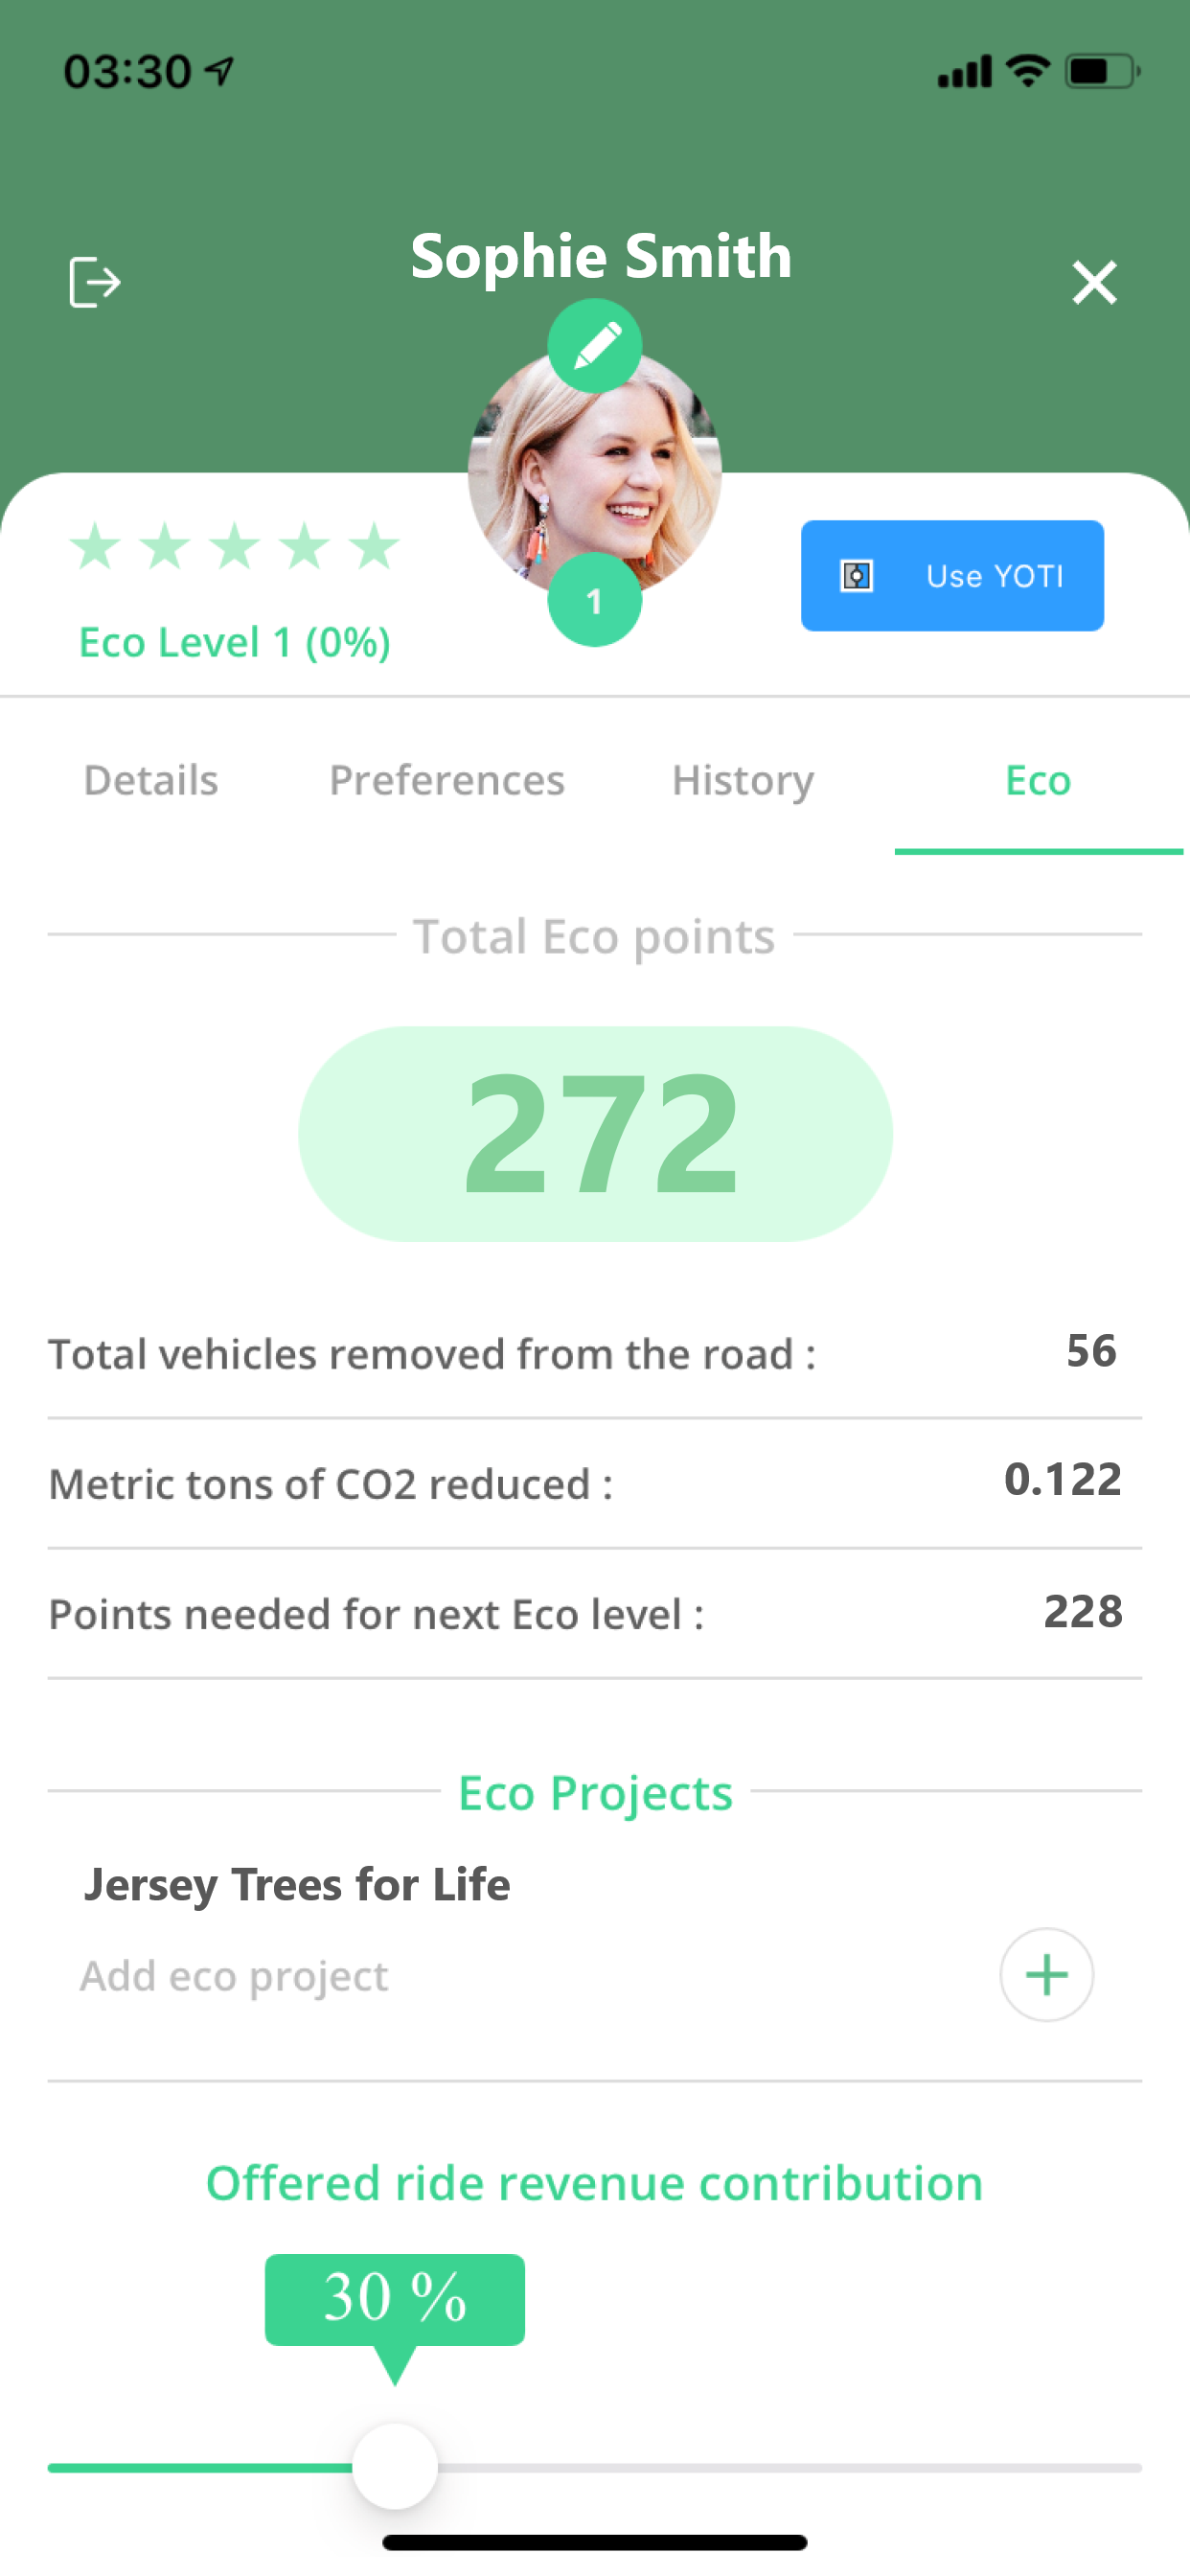Tap the 272 total Eco points badge

pos(595,1134)
